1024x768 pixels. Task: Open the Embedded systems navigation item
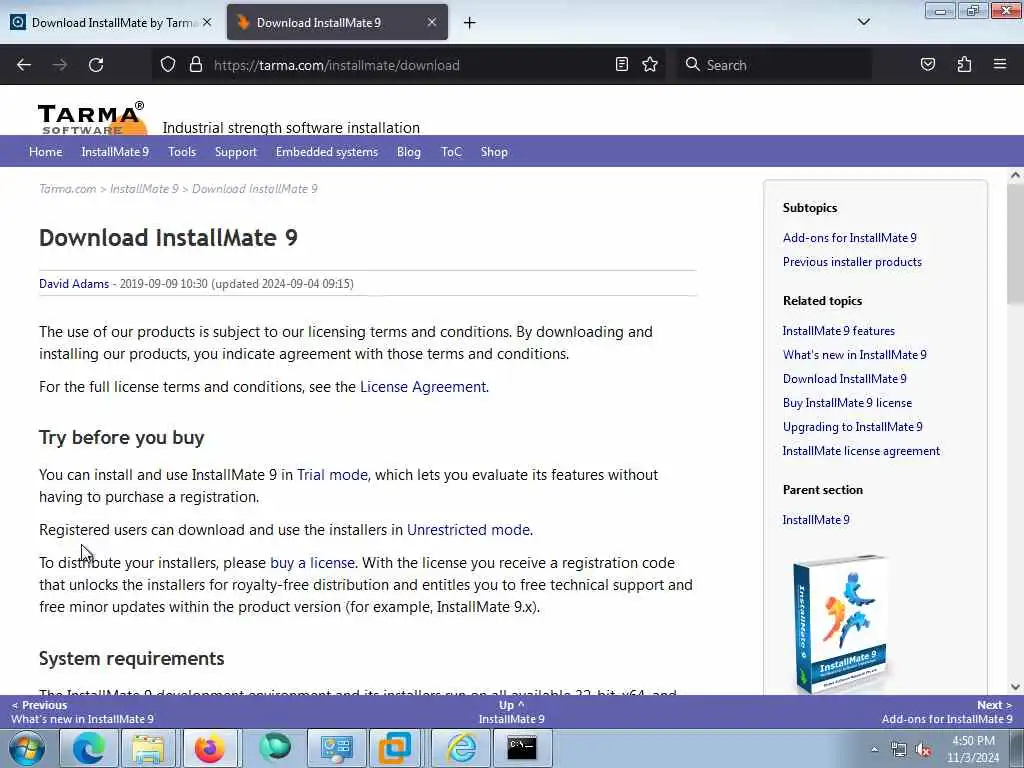[327, 152]
